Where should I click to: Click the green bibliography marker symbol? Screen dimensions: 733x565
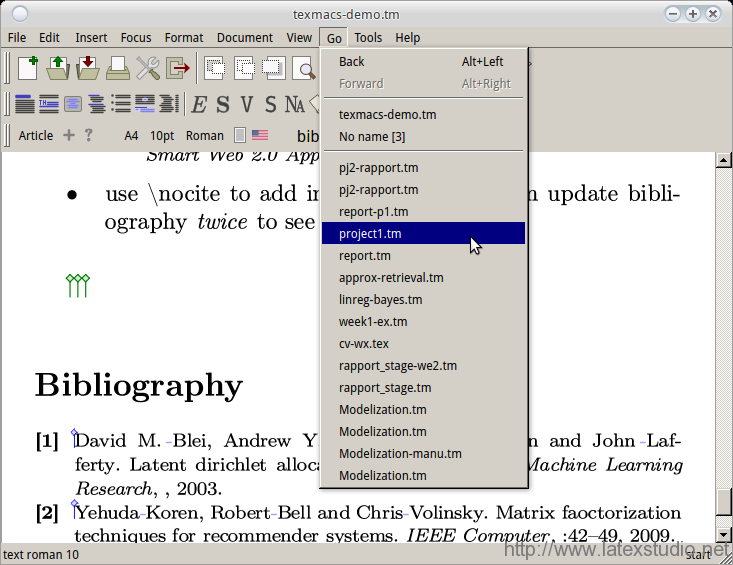pyautogui.click(x=78, y=286)
